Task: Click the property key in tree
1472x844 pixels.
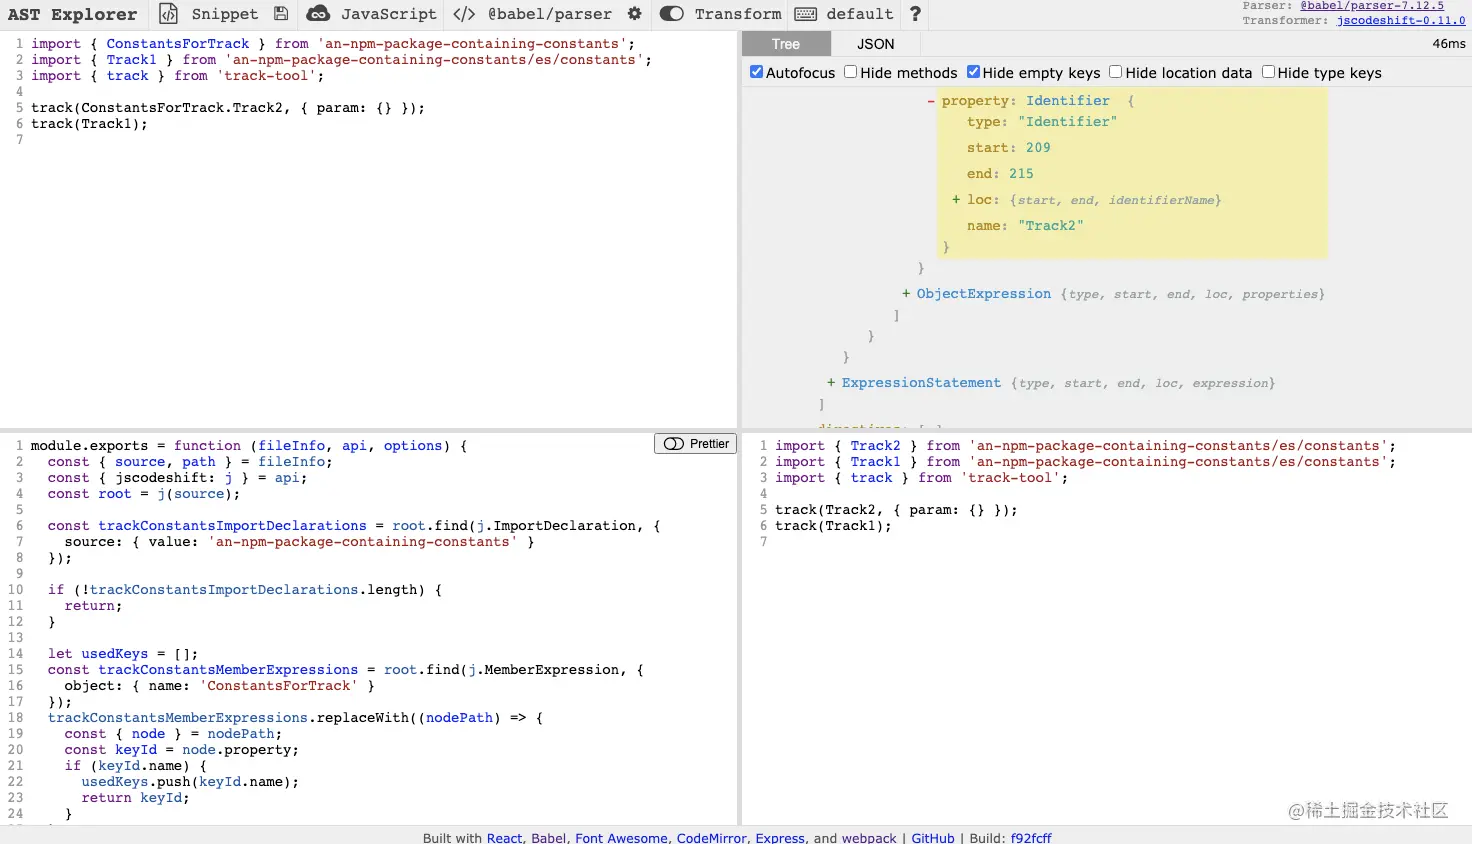Action: coord(975,101)
